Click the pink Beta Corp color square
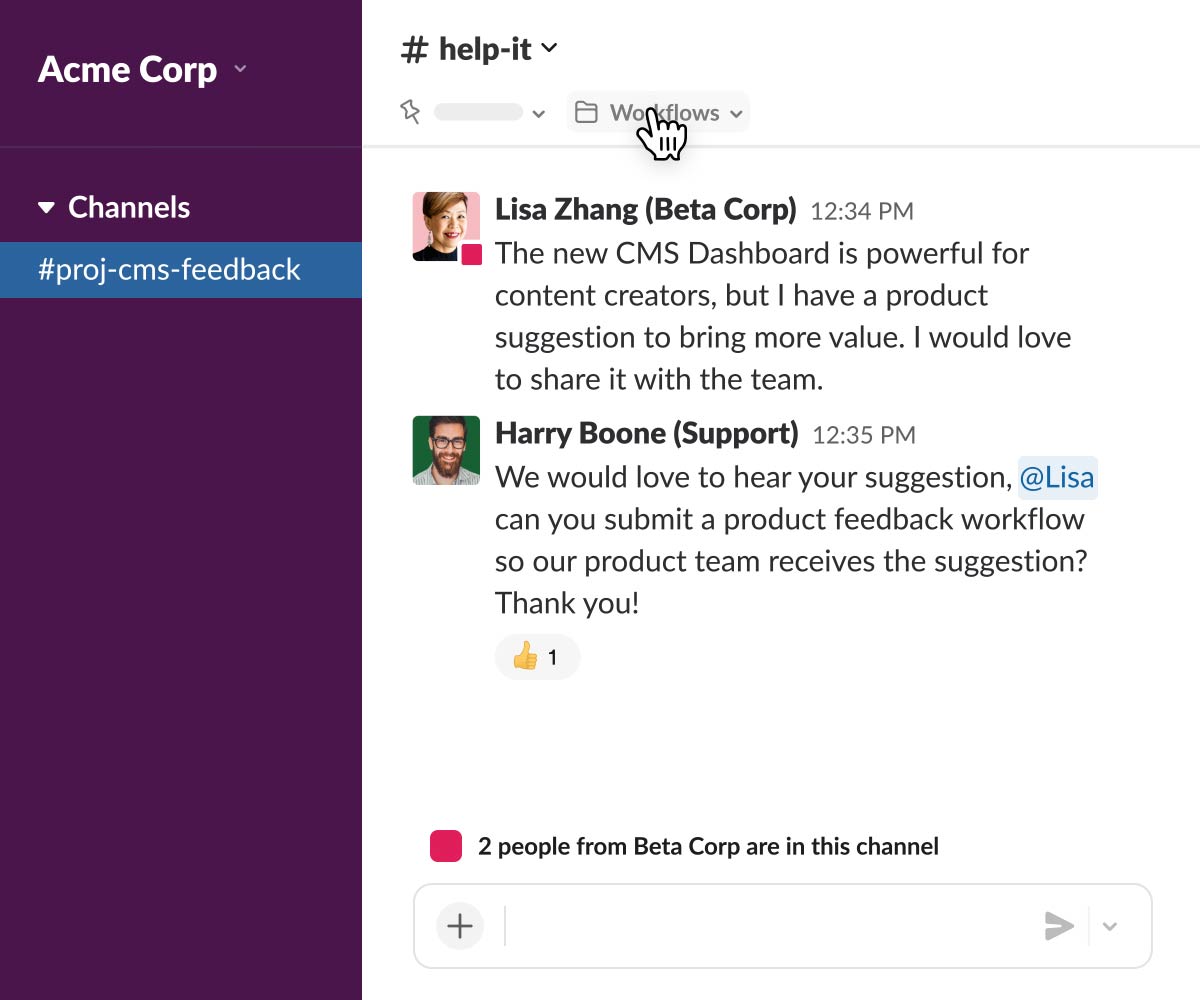The height and width of the screenshot is (1000, 1200). 446,846
